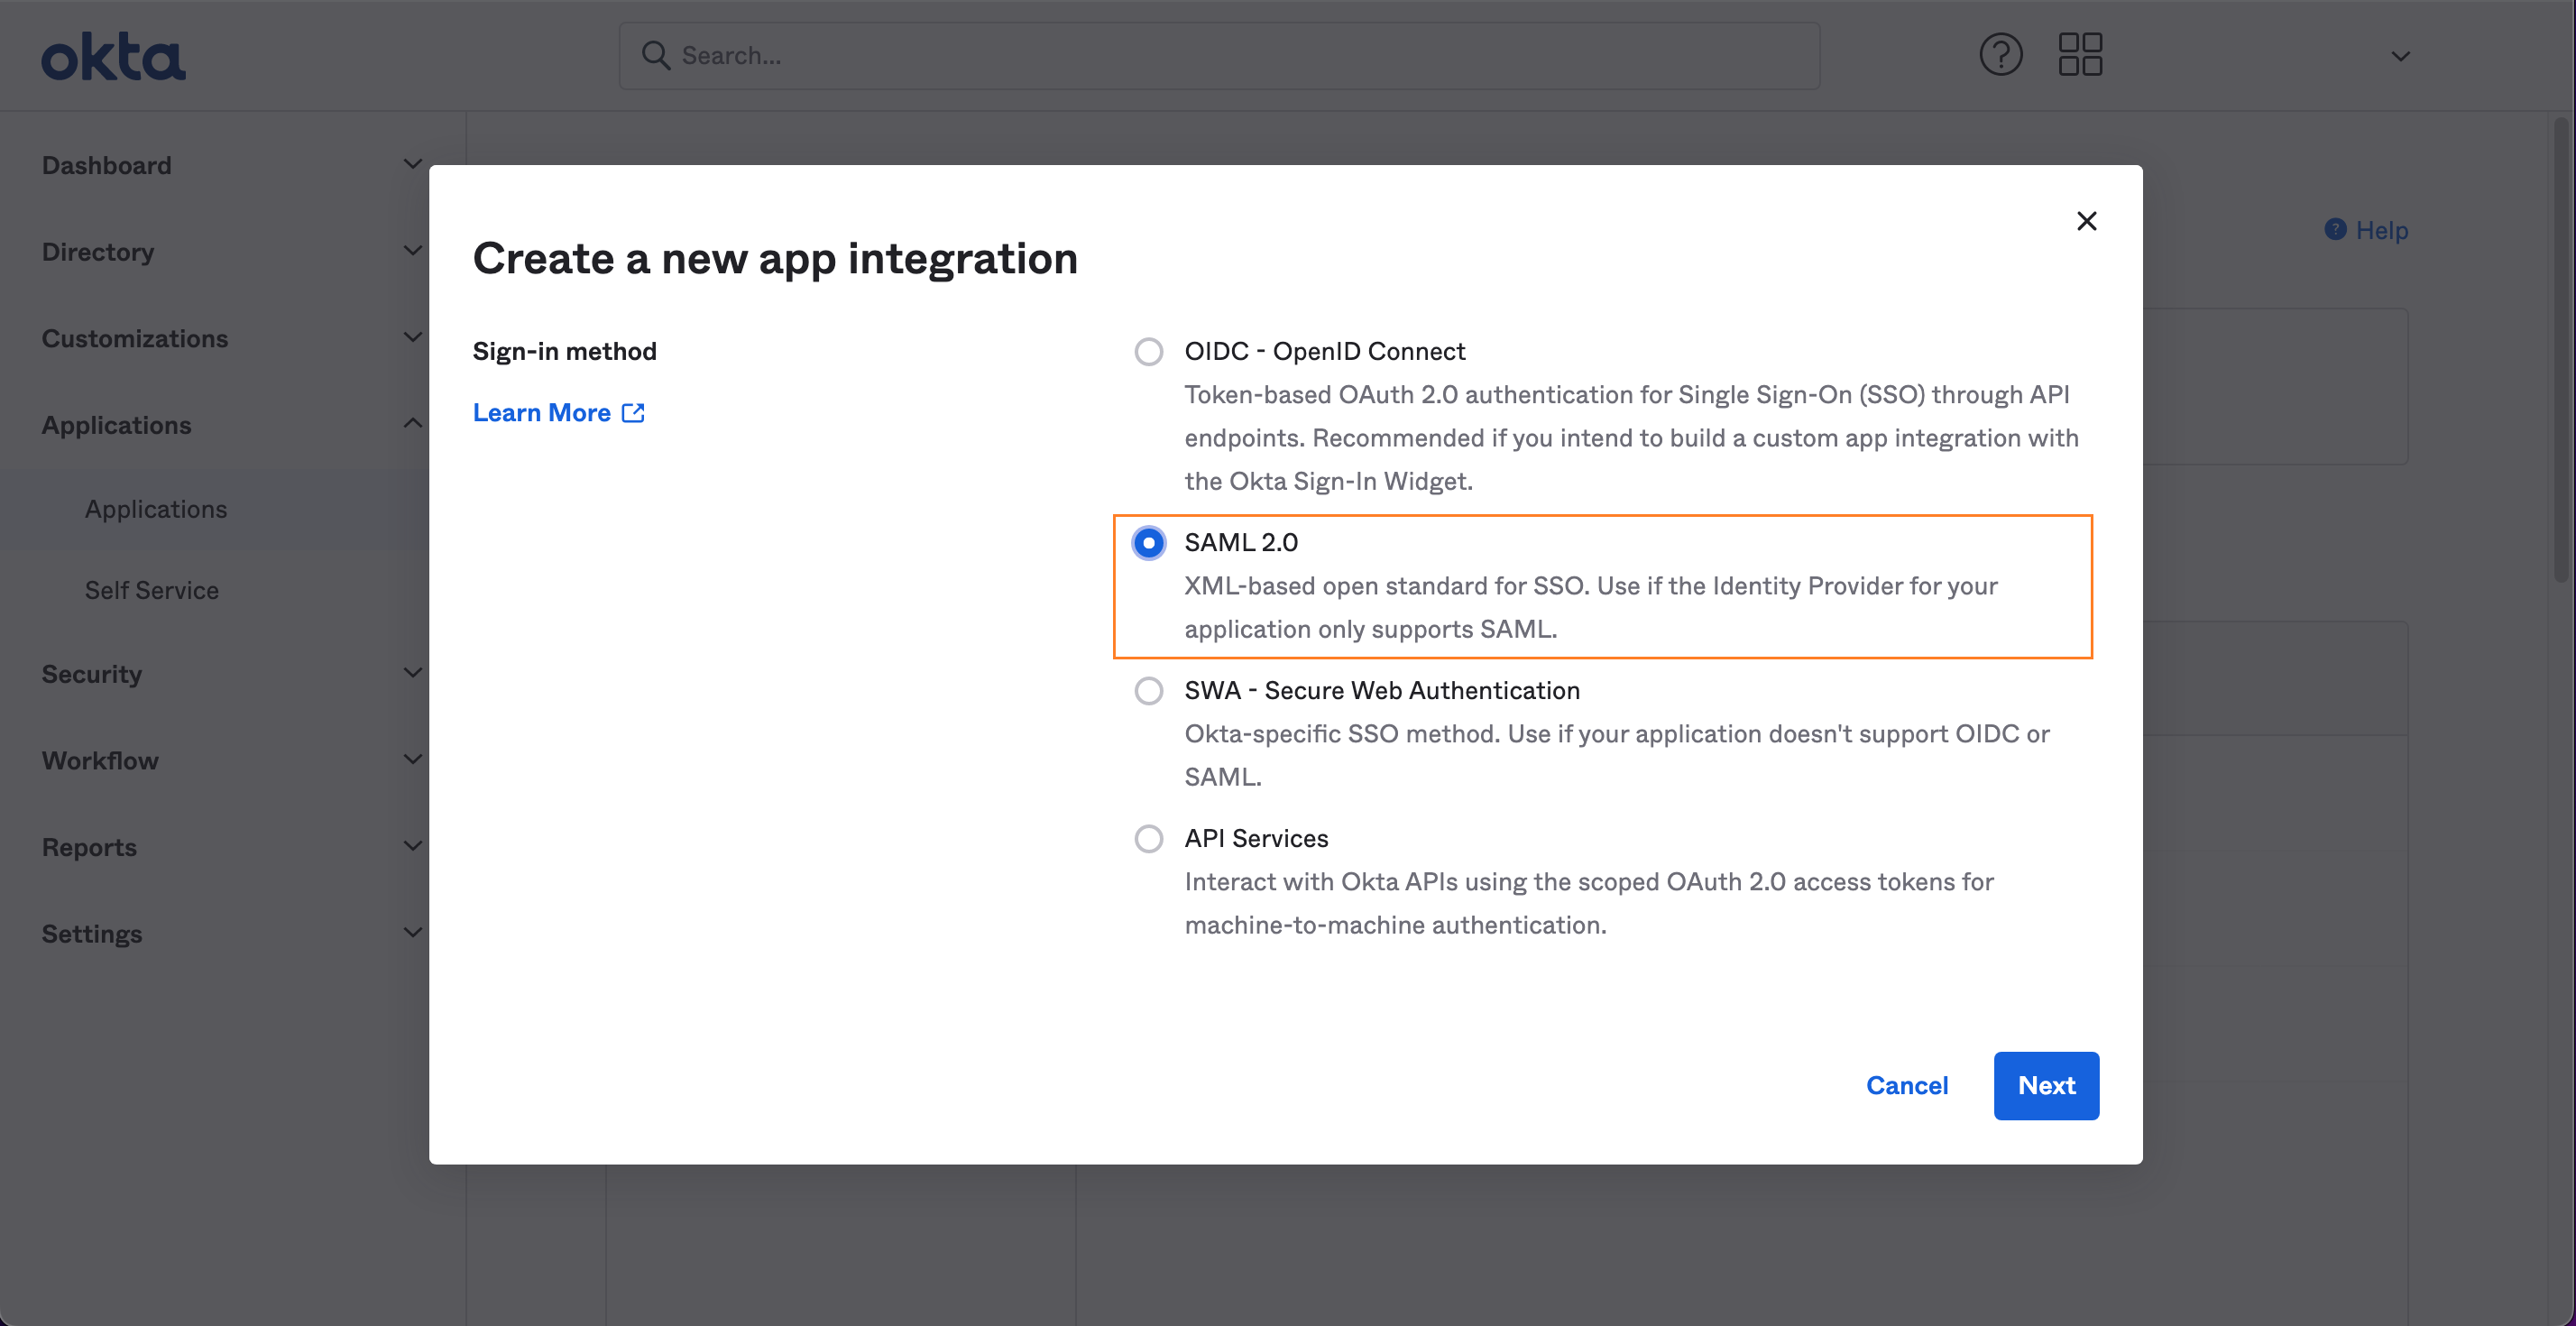Click the Help link on the page
The width and height of the screenshot is (2576, 1326).
[2381, 230]
